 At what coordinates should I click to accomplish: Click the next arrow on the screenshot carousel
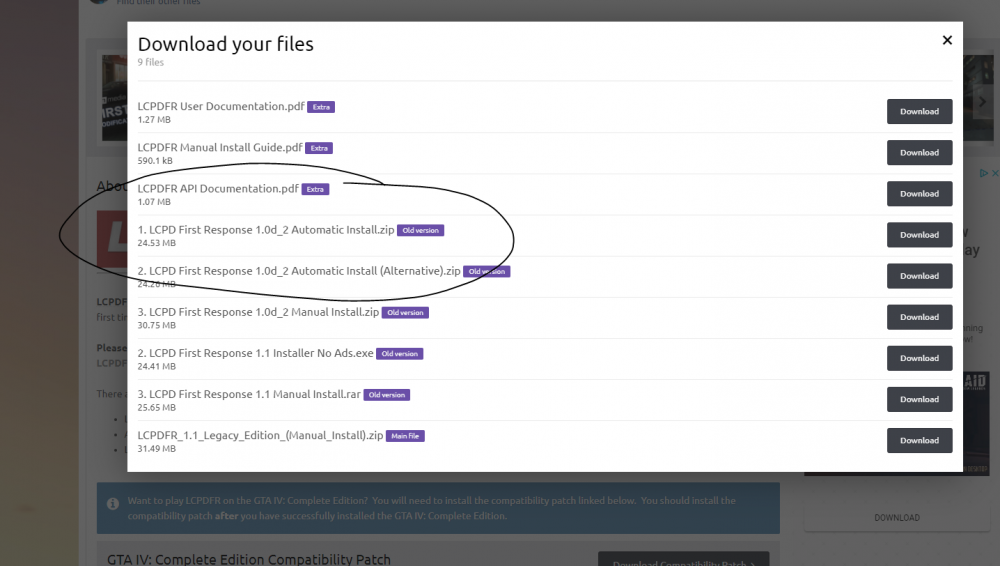click(x=982, y=101)
